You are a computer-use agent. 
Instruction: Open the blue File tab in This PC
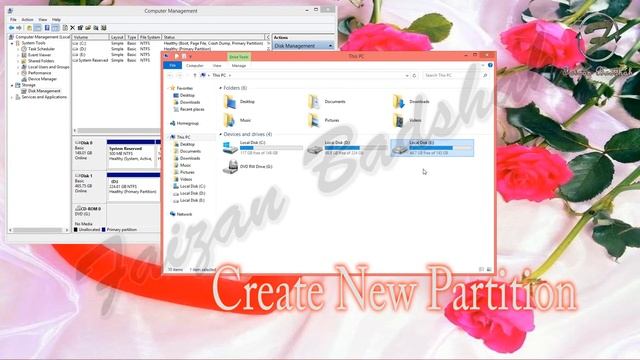(173, 65)
